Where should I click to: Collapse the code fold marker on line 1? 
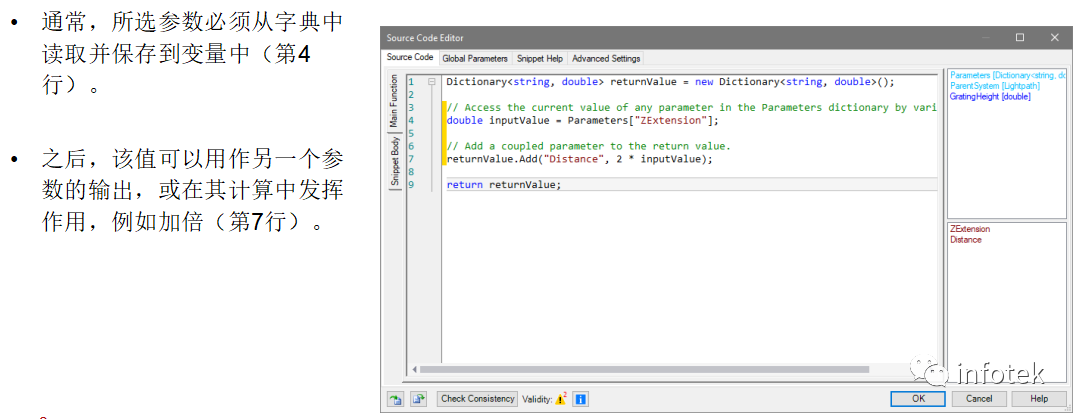click(432, 81)
